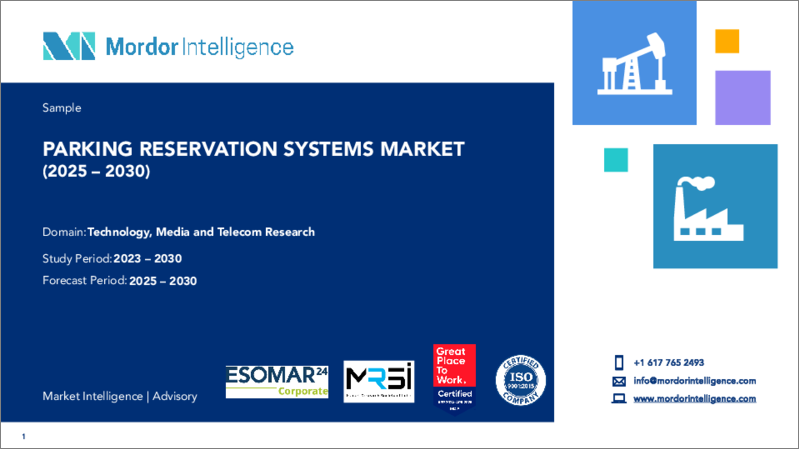Click the phone icon beside the number

tap(619, 362)
